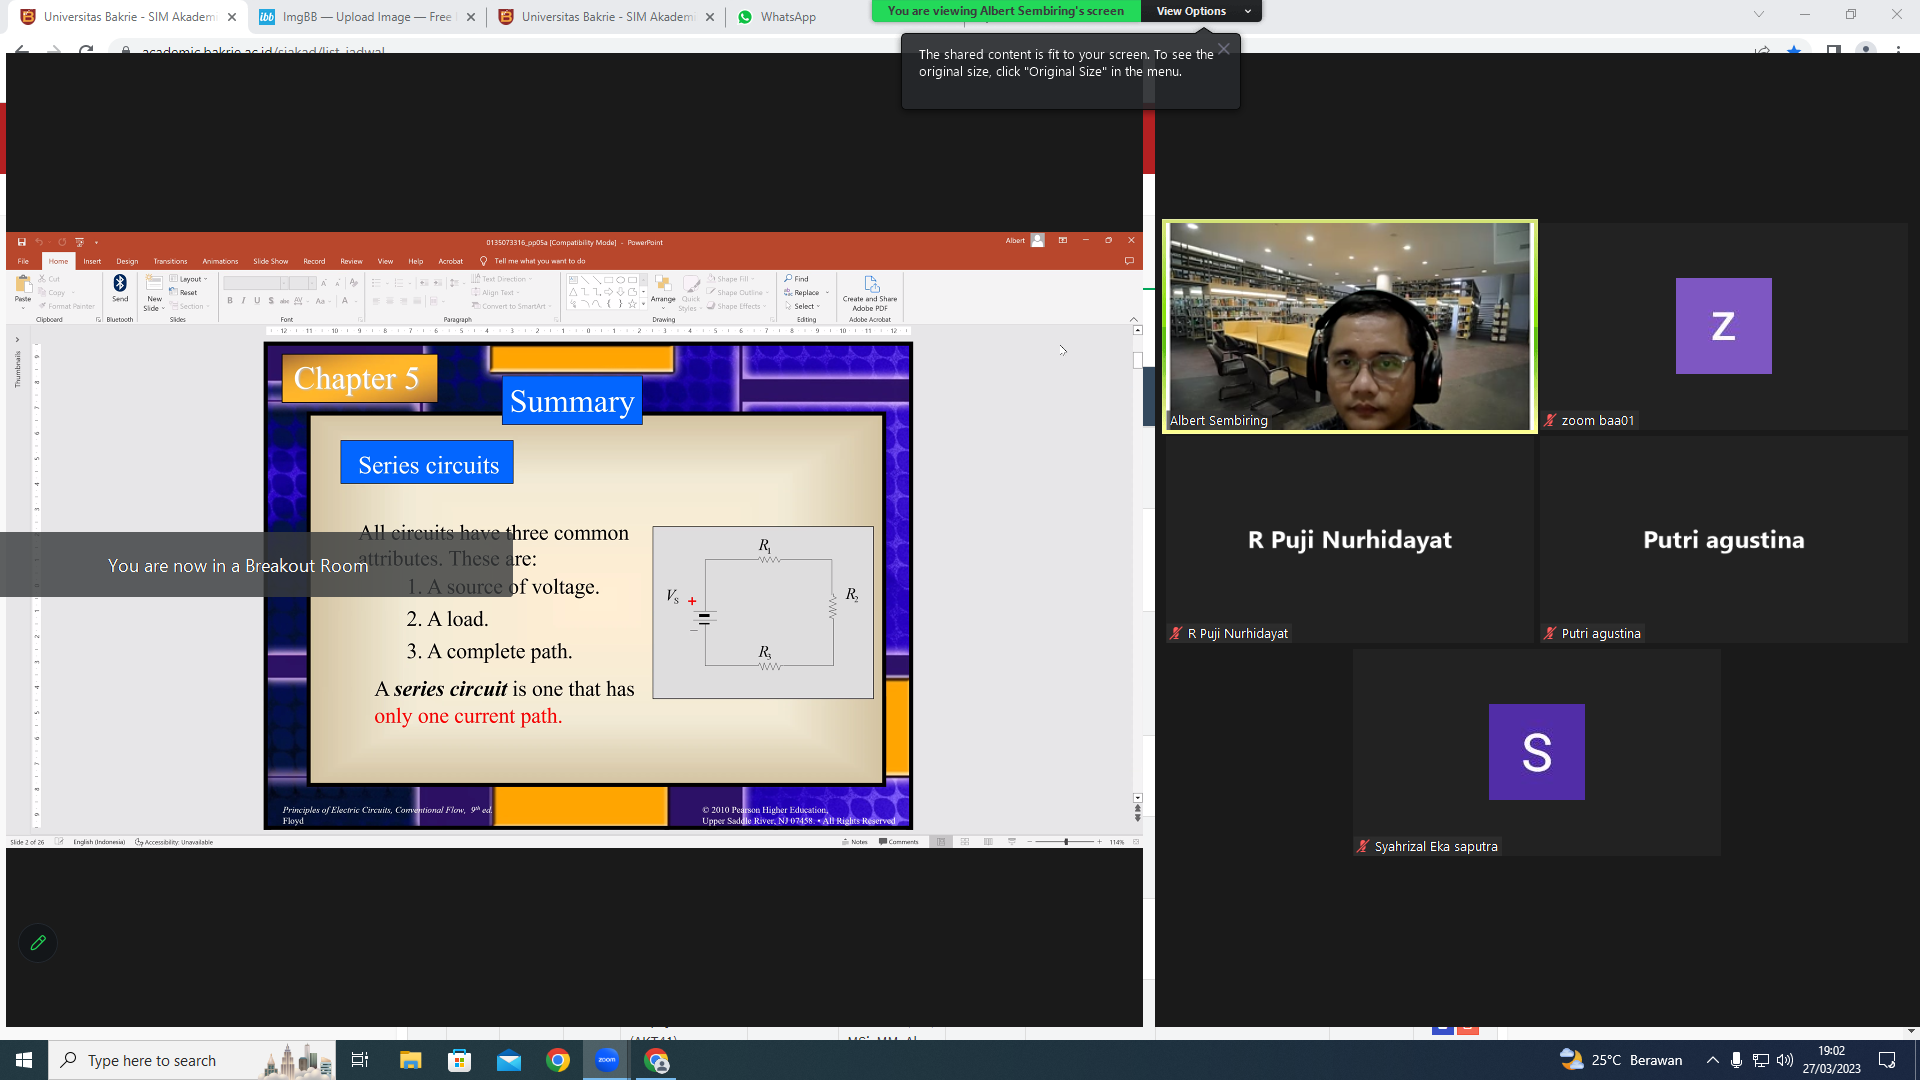Switch to the WhatsApp browser tab
The image size is (1920, 1080).
pyautogui.click(x=790, y=17)
